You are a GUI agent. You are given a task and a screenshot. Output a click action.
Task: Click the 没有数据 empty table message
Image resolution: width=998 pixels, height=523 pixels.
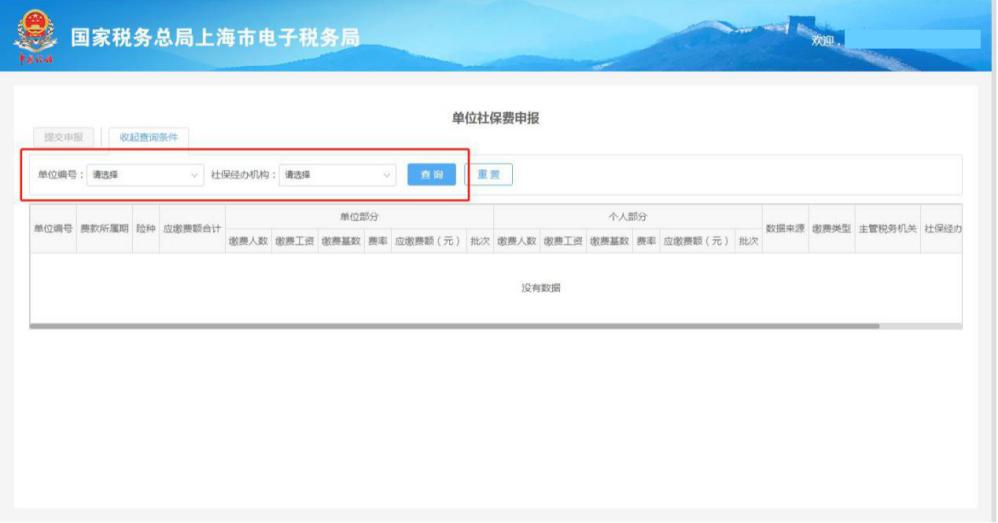click(541, 288)
